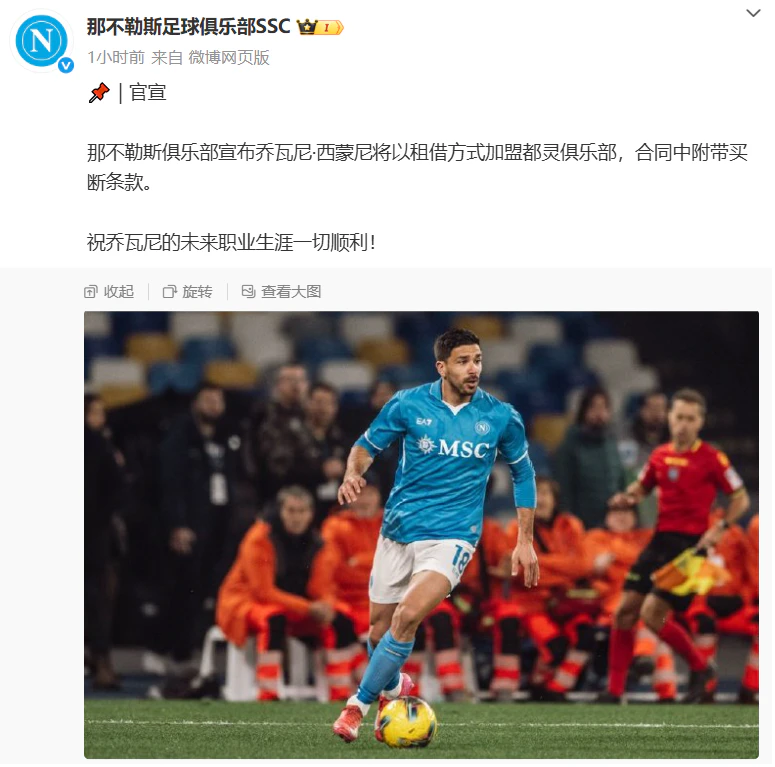Click the 祝乔瓦尼 well-wishes sentence
The image size is (775, 767).
coord(231,242)
